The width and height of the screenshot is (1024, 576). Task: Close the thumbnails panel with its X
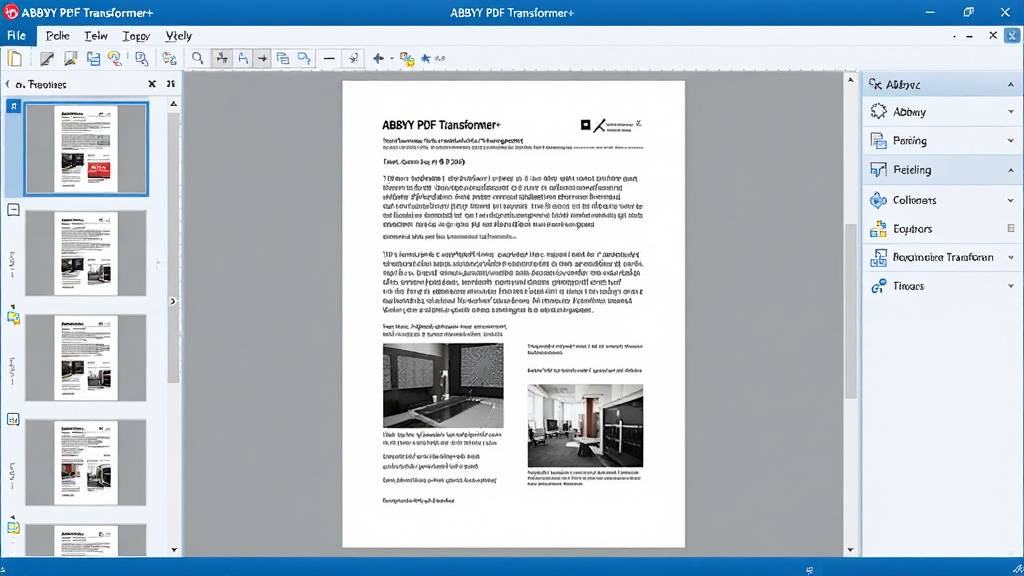pyautogui.click(x=152, y=84)
